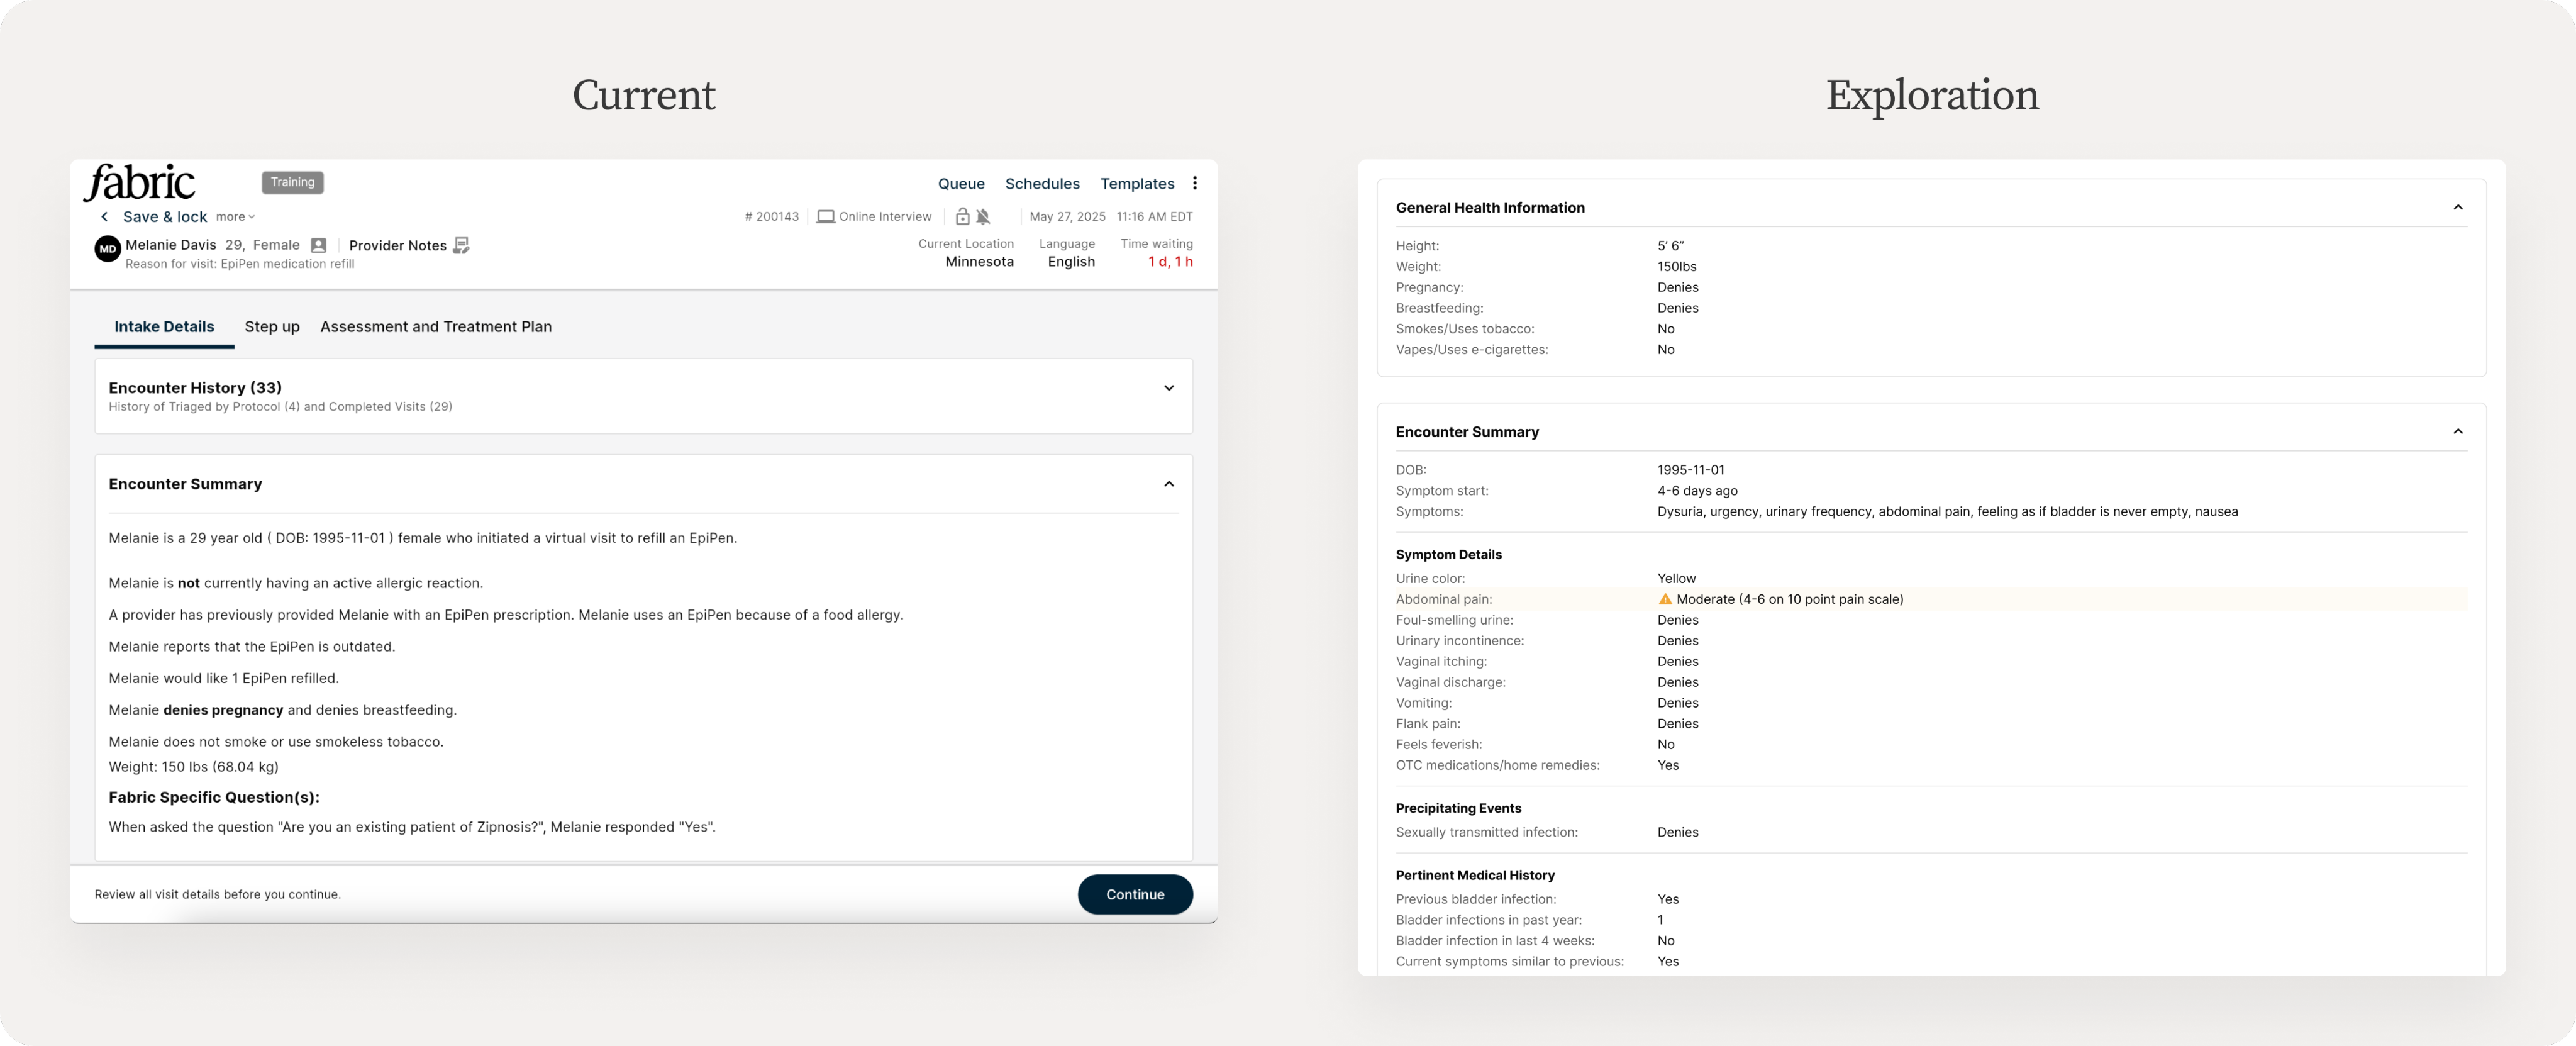The height and width of the screenshot is (1046, 2576).
Task: Expand the Encounter History section
Action: [x=1168, y=388]
